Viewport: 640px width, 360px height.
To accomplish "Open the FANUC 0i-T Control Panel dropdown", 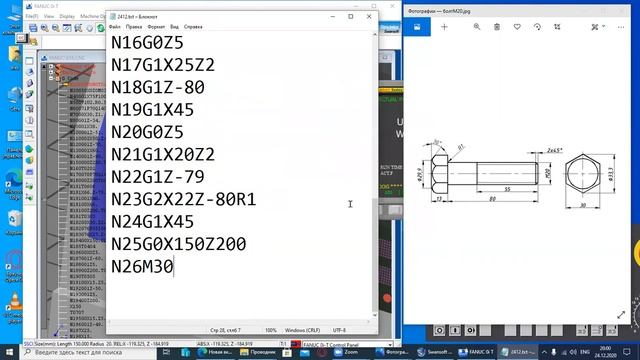I will [390, 344].
